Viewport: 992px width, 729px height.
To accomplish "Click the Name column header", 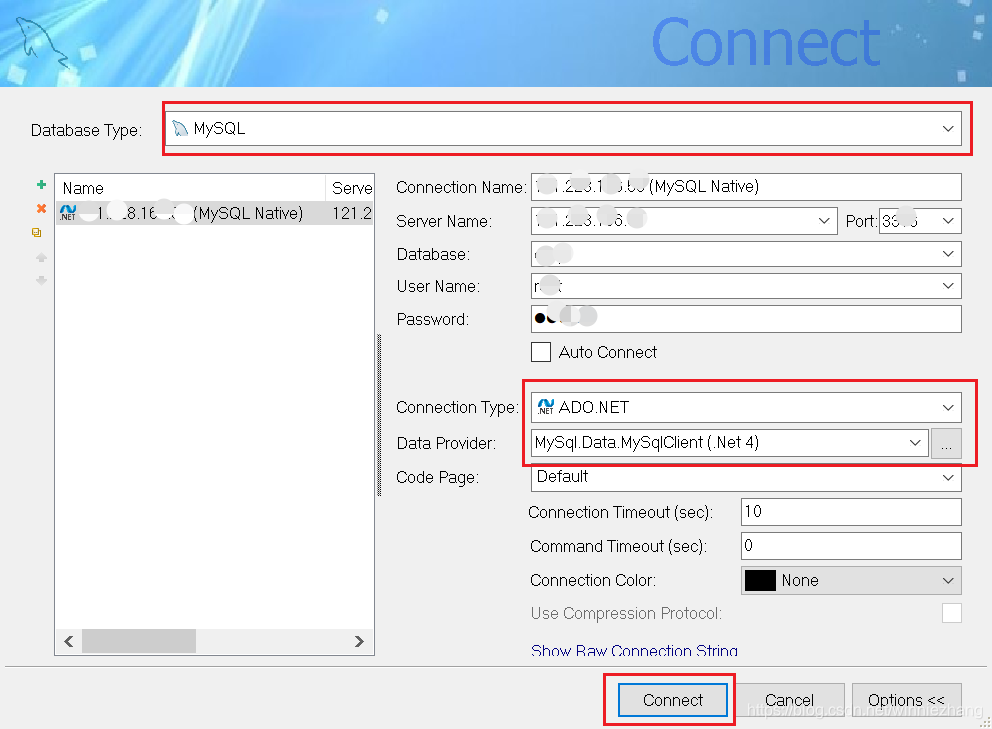I will click(190, 188).
